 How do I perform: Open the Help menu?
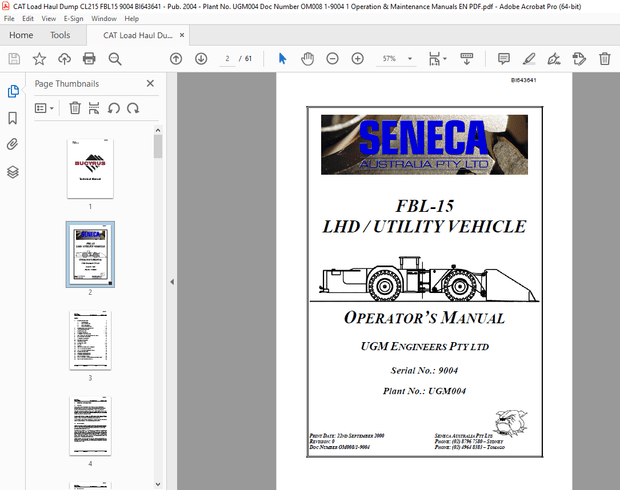pyautogui.click(x=132, y=19)
